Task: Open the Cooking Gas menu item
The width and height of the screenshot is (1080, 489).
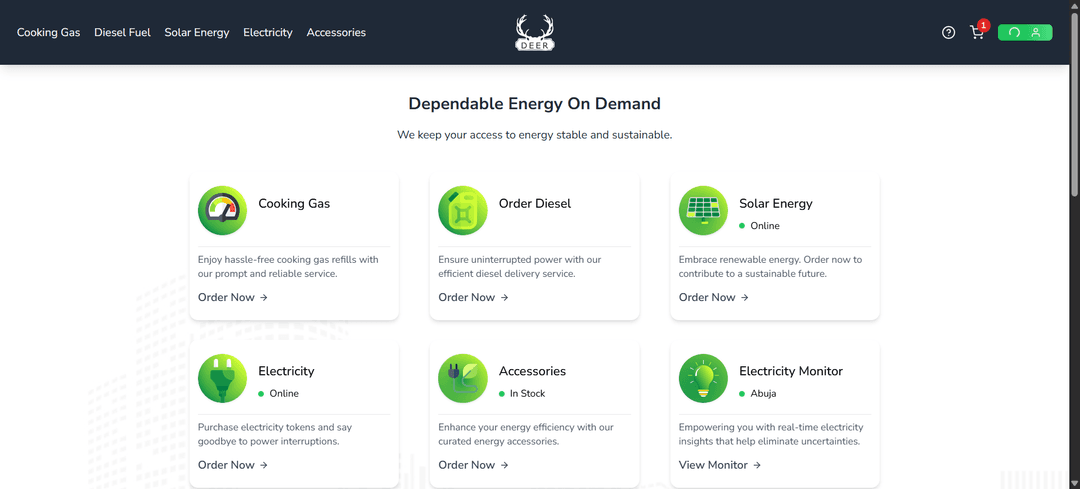Action: point(48,32)
